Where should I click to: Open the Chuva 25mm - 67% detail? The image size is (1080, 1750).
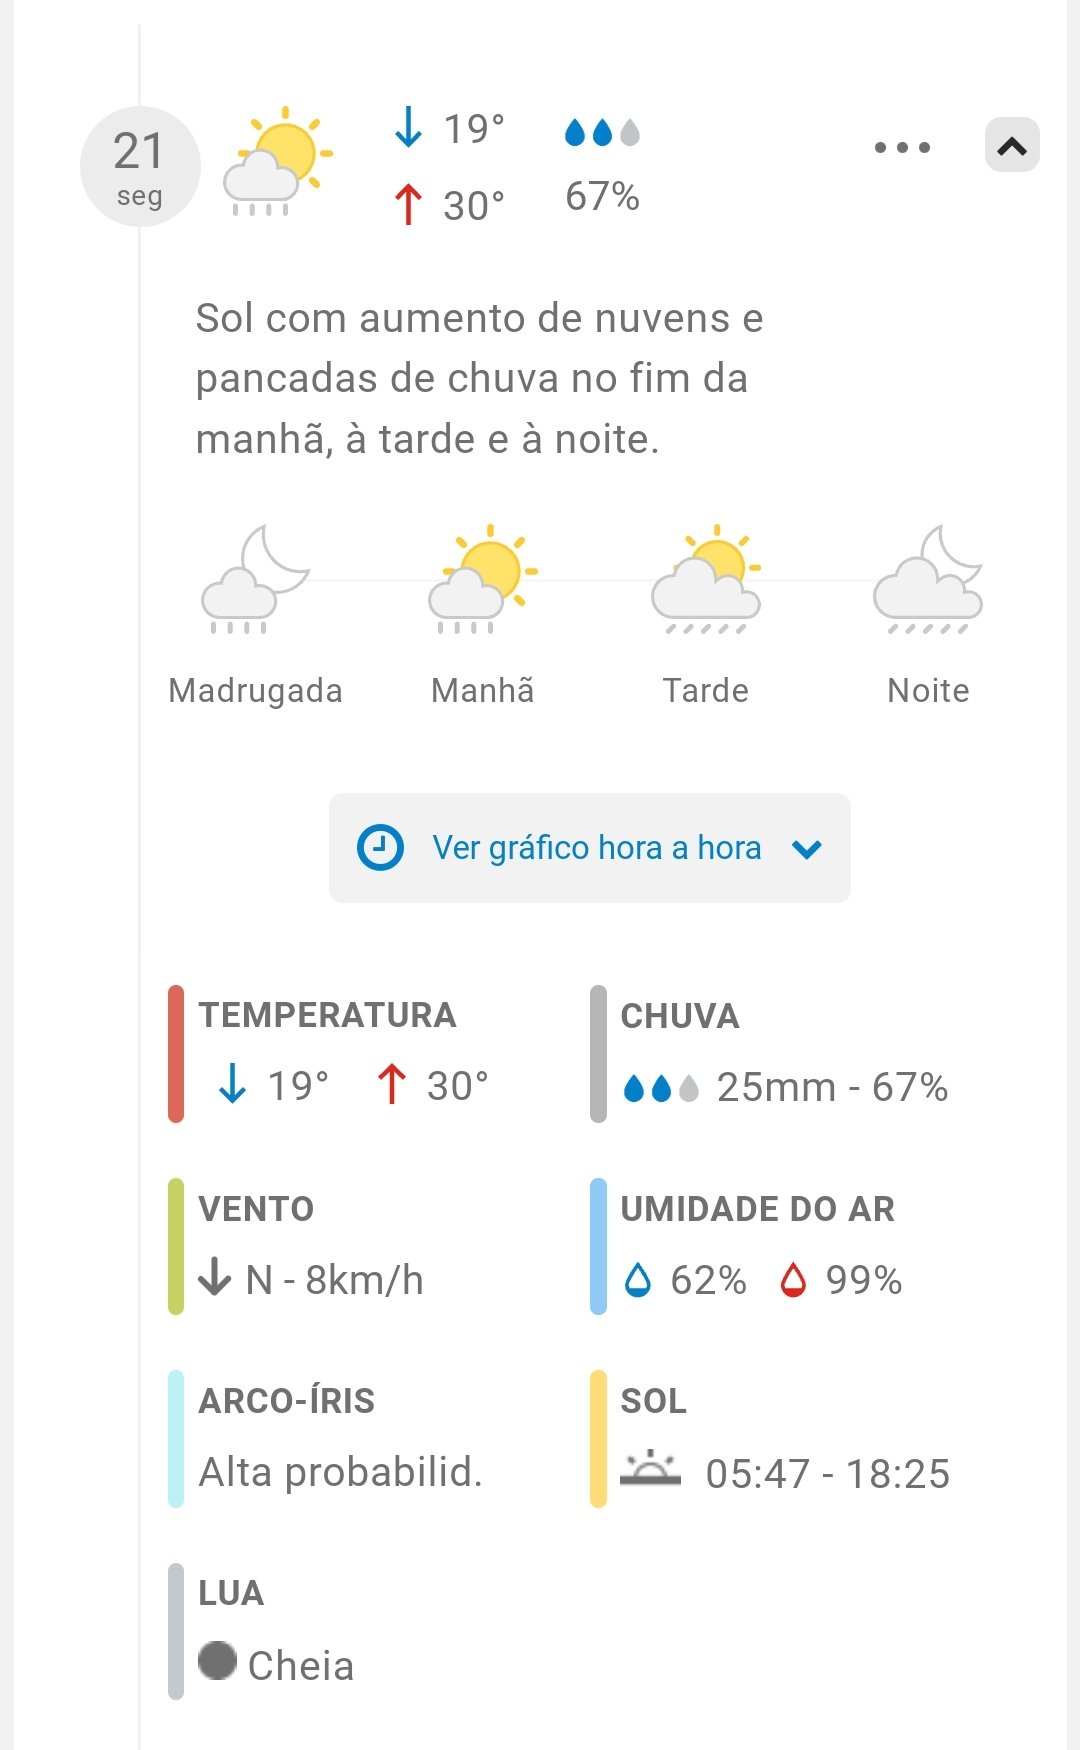click(x=784, y=1086)
